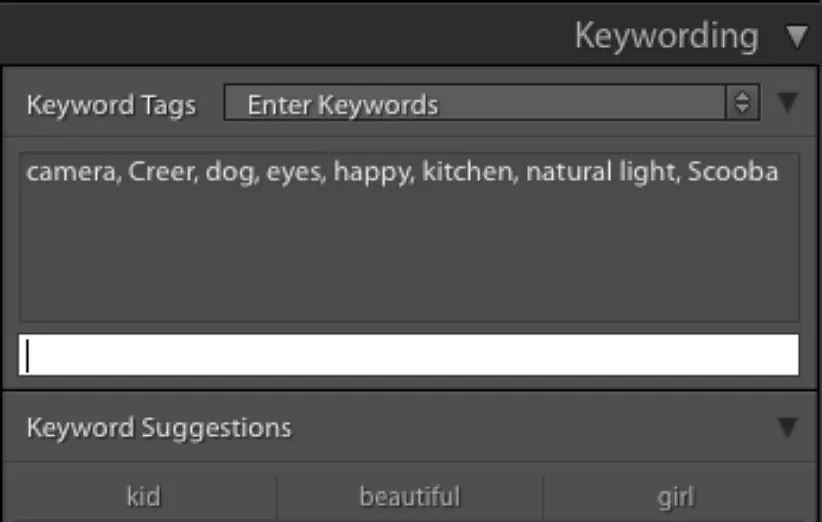Click the word "camera" in applied keywords
This screenshot has height=522, width=822.
click(x=60, y=172)
